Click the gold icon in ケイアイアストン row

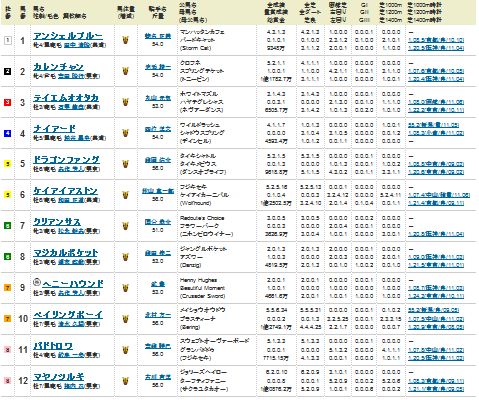[x=125, y=195]
